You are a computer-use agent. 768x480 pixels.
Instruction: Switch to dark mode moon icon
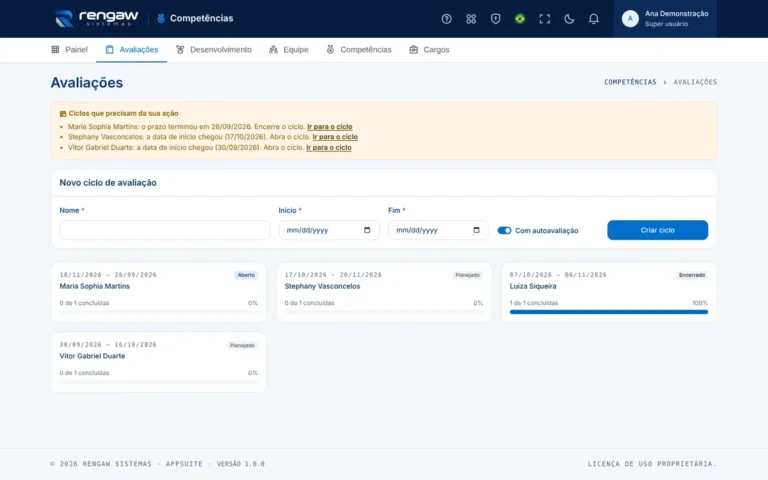click(x=569, y=19)
